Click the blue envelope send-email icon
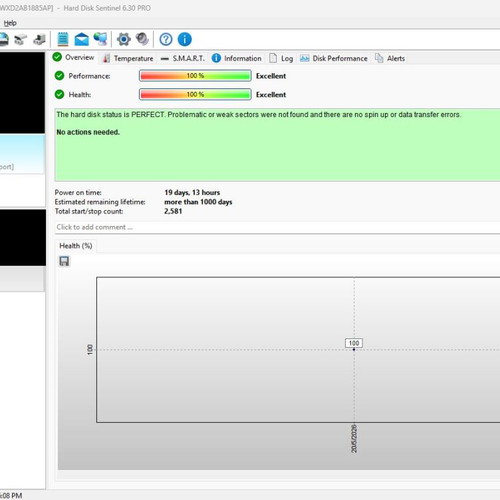Image resolution: width=500 pixels, height=500 pixels. click(x=81, y=39)
